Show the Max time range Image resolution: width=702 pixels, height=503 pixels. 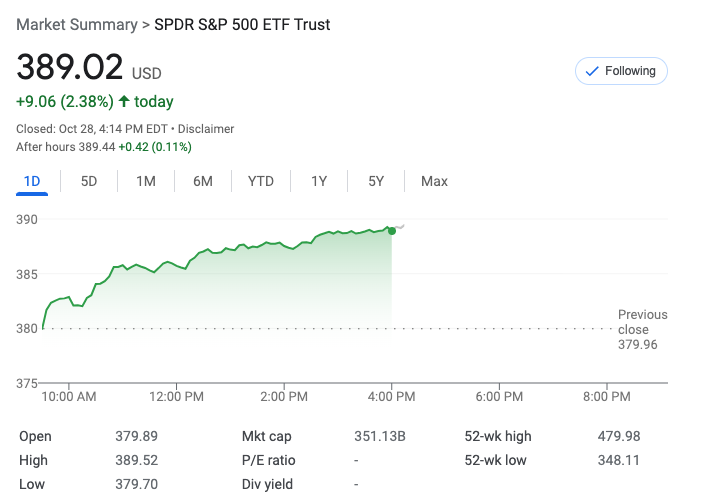point(434,181)
